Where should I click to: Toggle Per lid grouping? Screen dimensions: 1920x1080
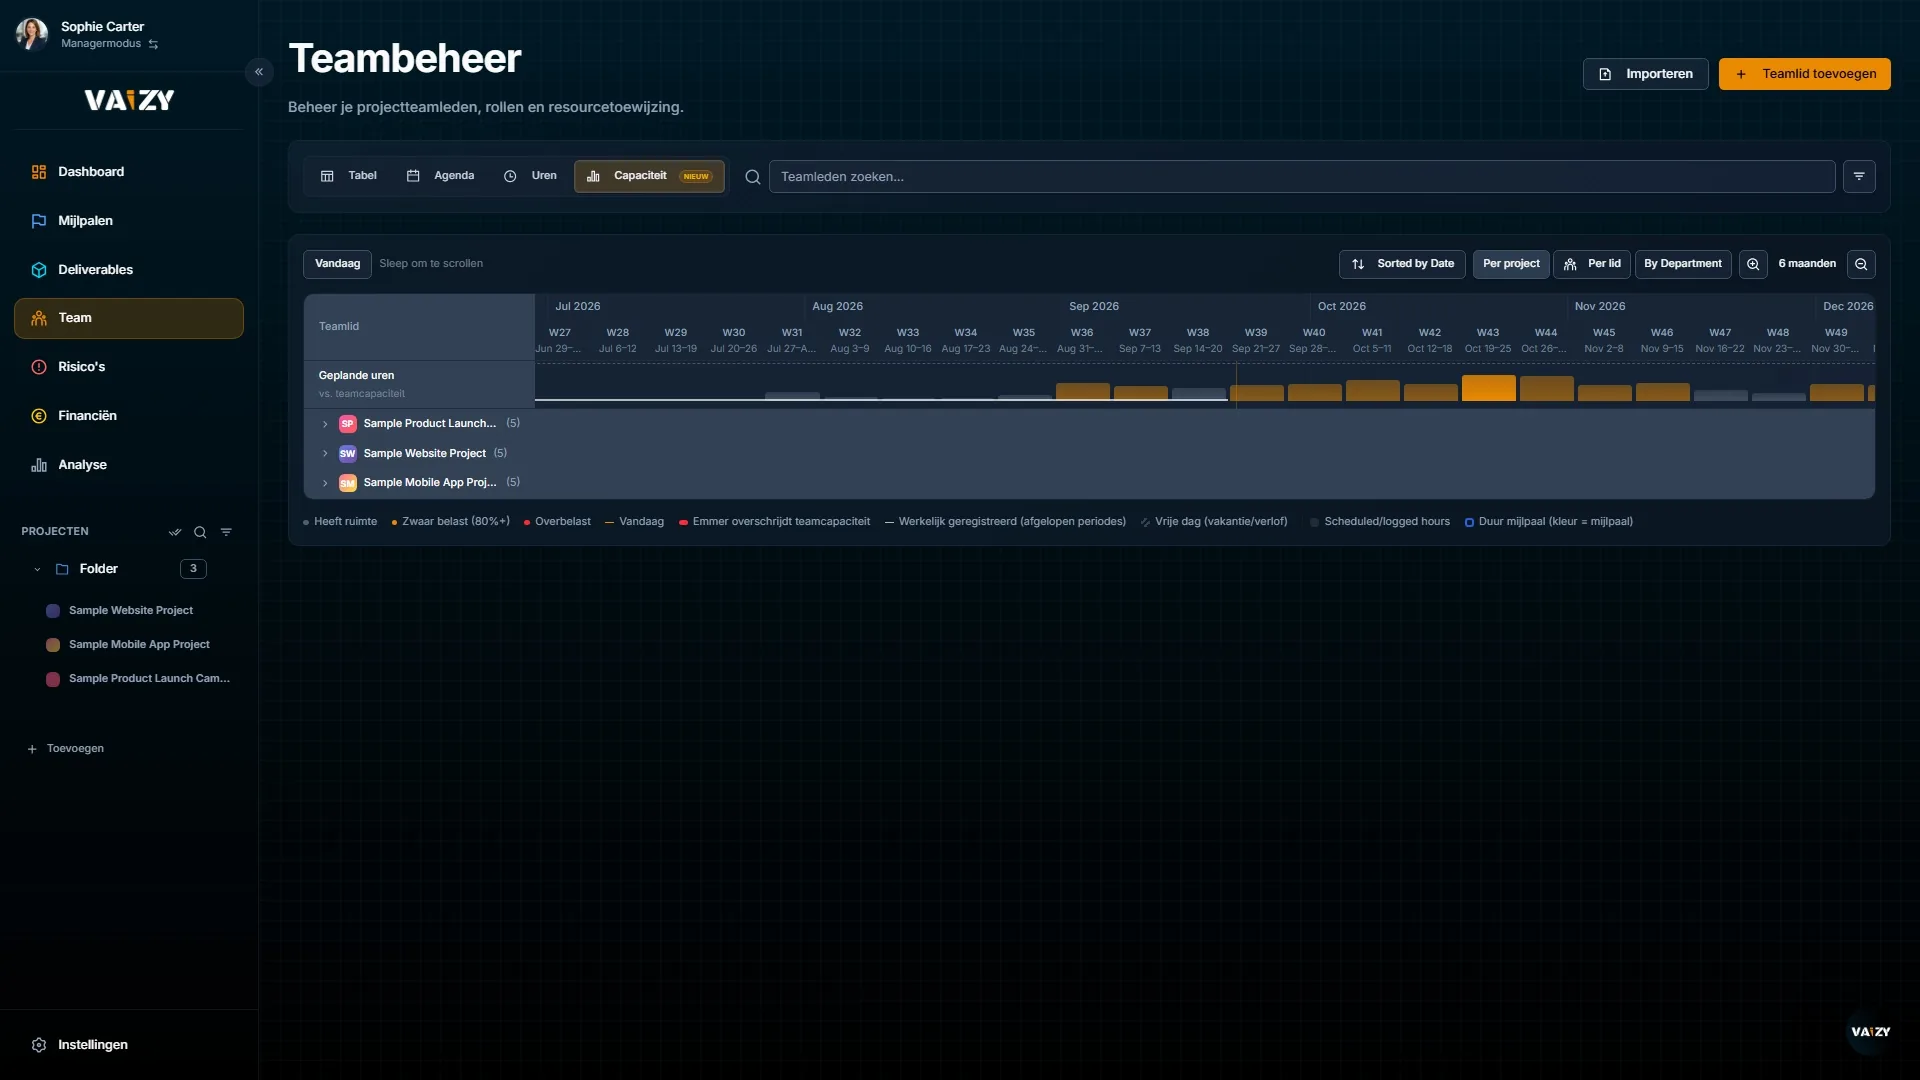(x=1592, y=264)
